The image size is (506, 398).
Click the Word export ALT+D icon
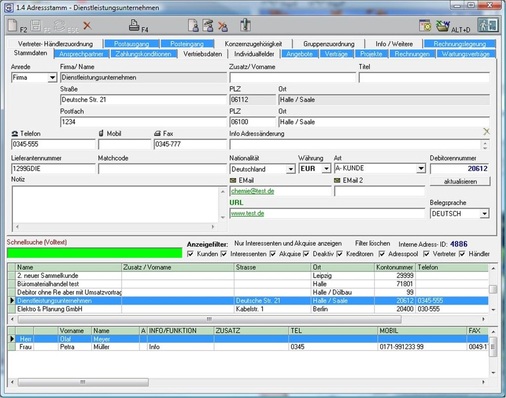443,26
